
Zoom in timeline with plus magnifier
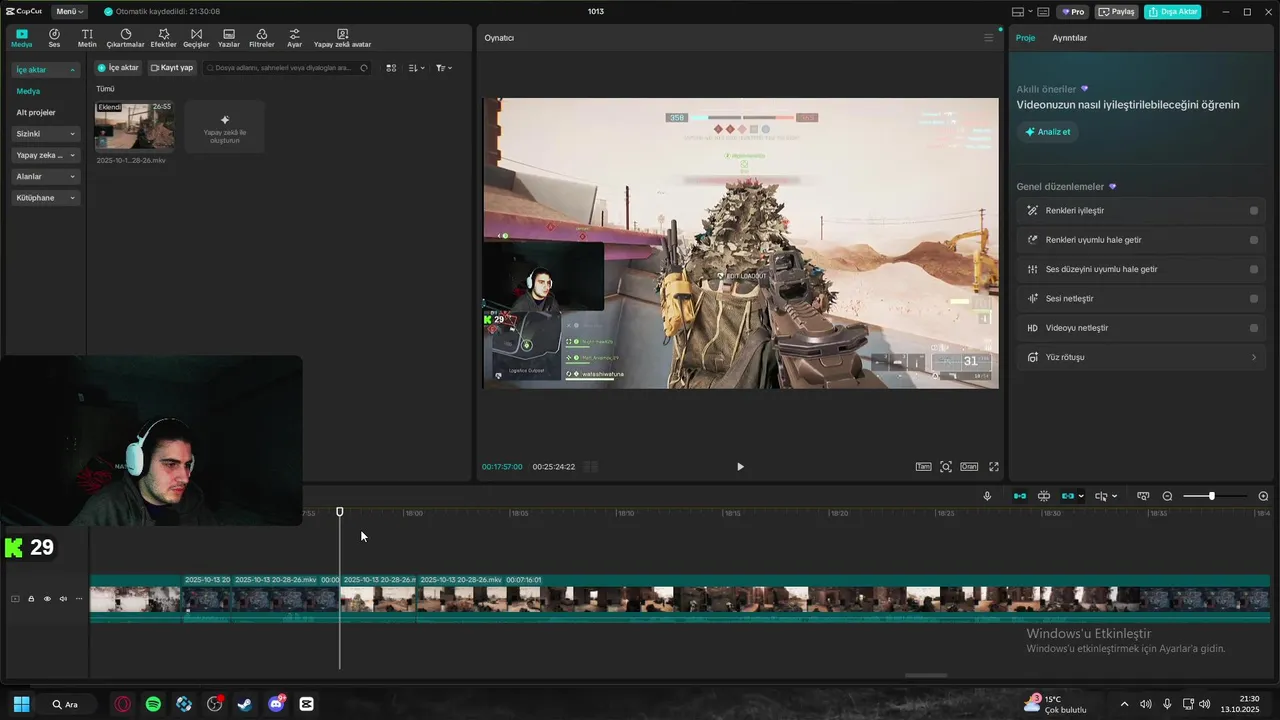coord(1263,496)
